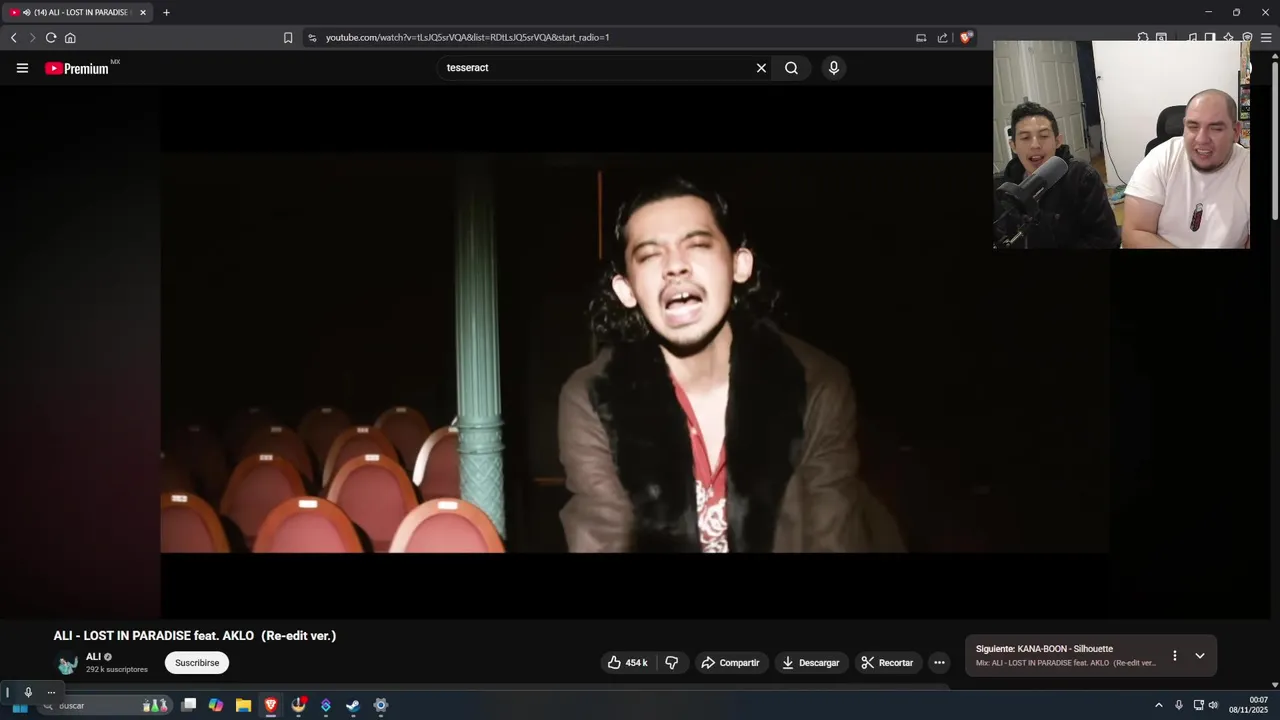Go to the YouTube Premium home logo
This screenshot has width=1280, height=720.
pyautogui.click(x=77, y=68)
